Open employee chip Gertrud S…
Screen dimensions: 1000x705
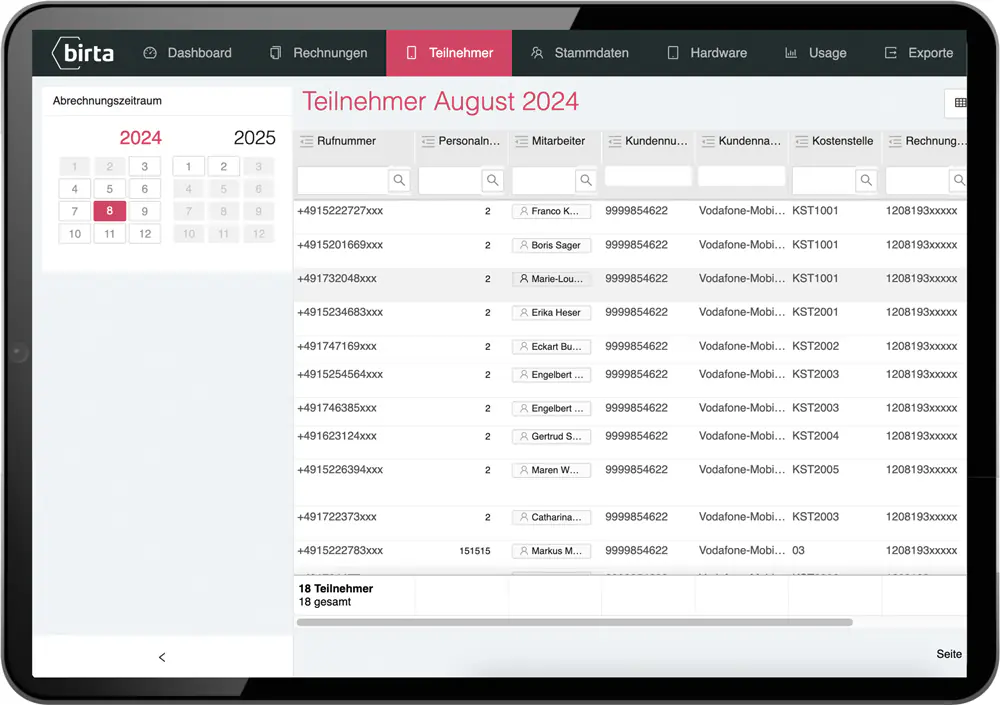[552, 436]
